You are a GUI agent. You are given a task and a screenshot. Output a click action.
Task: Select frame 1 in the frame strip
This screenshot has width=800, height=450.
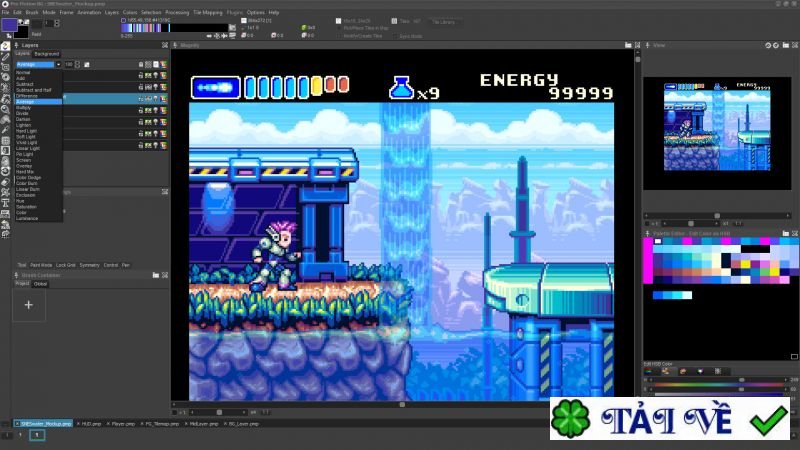click(37, 435)
